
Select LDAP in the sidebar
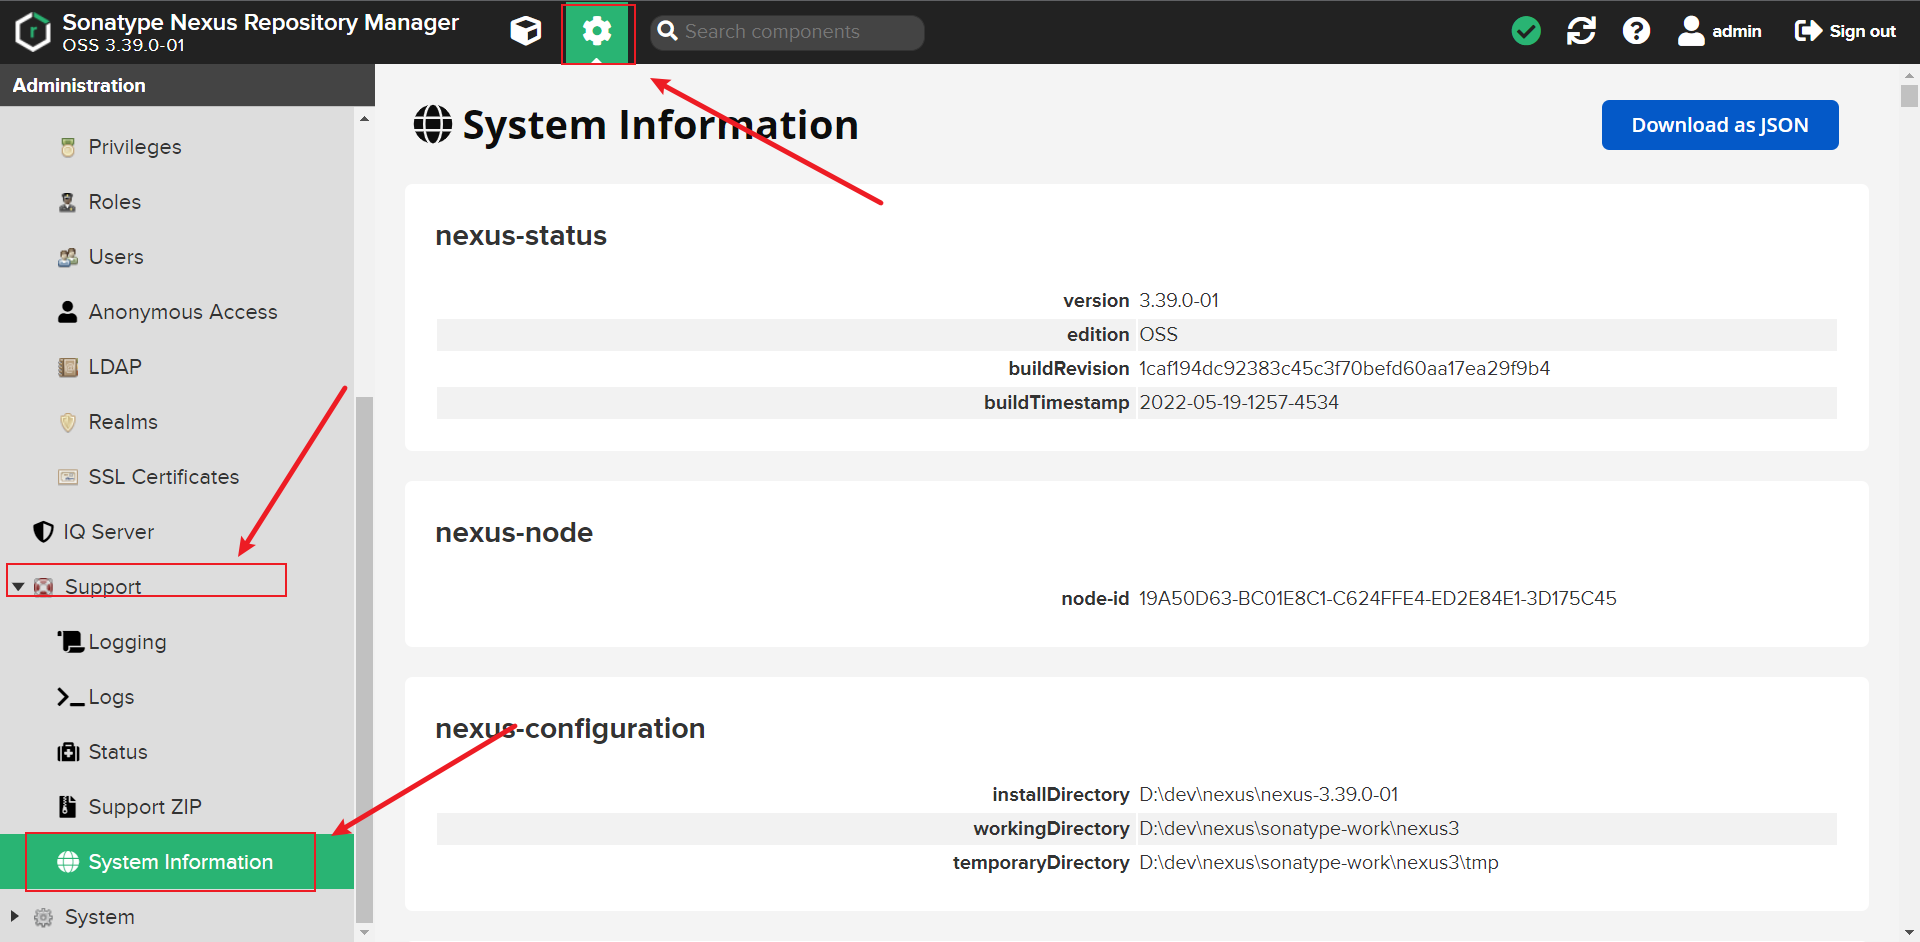point(115,367)
